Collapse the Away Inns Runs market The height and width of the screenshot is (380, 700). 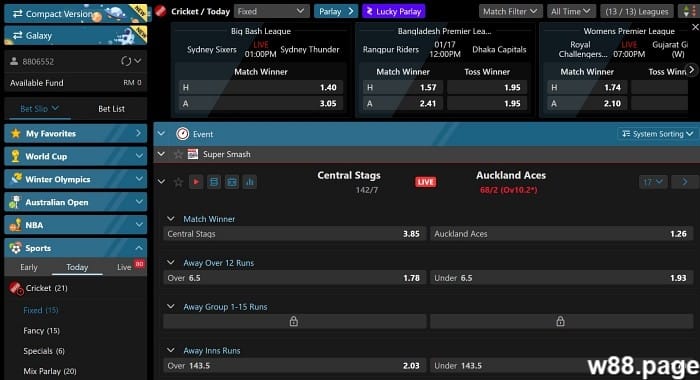171,351
